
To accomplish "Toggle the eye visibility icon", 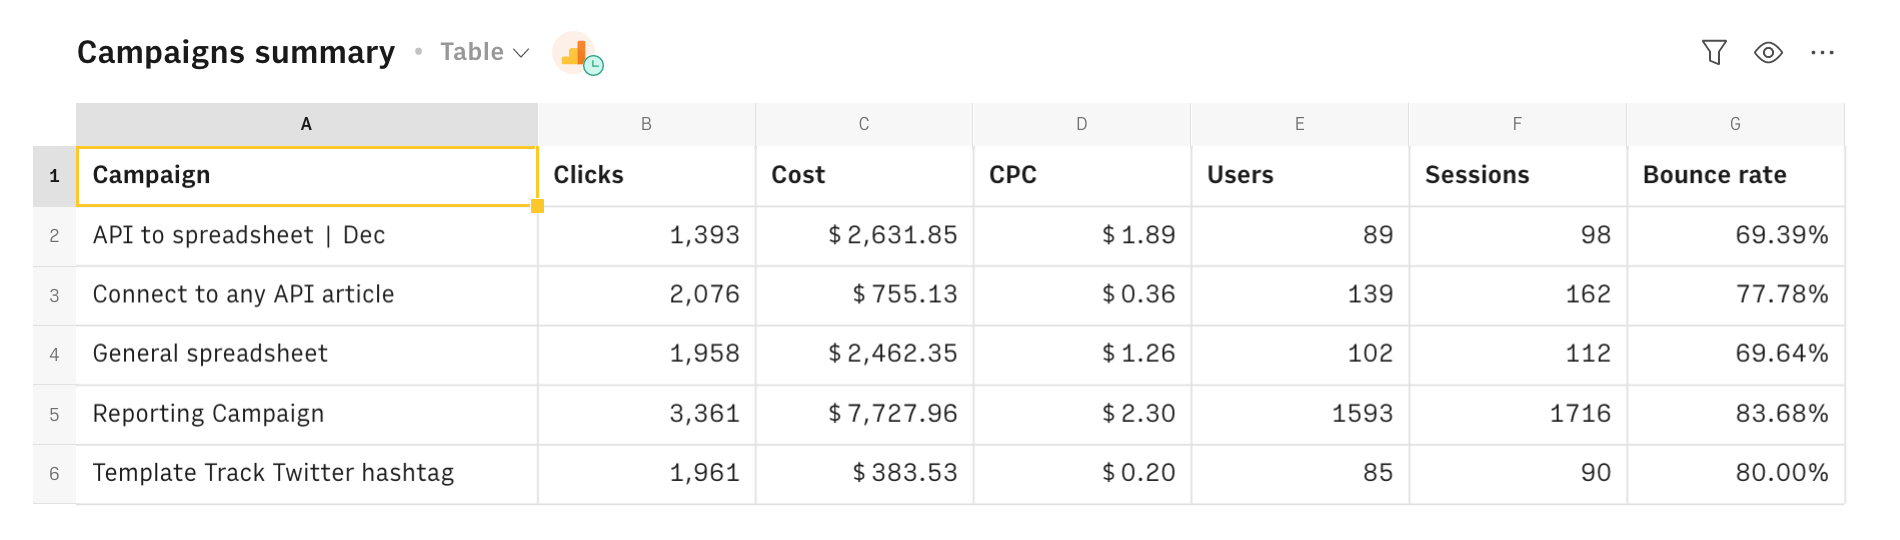I will (x=1768, y=52).
